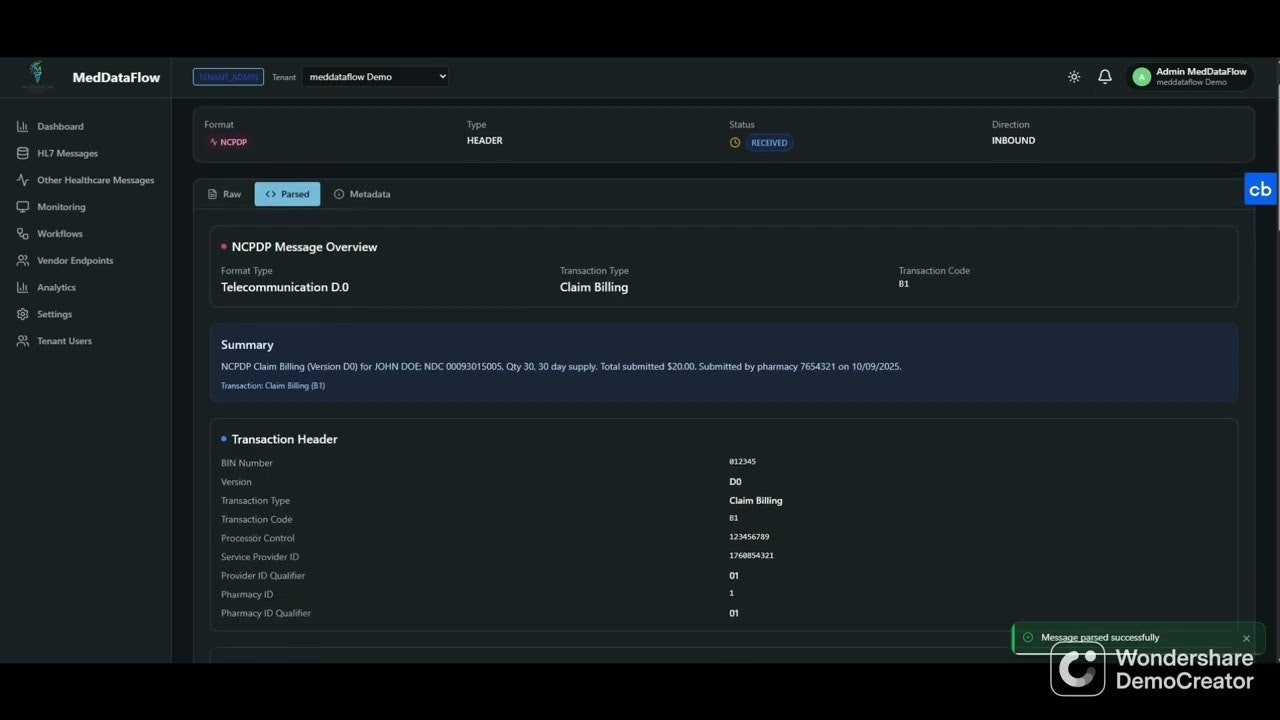Click the RECEIVED status badge
This screenshot has height=720, width=1280.
[x=769, y=143]
